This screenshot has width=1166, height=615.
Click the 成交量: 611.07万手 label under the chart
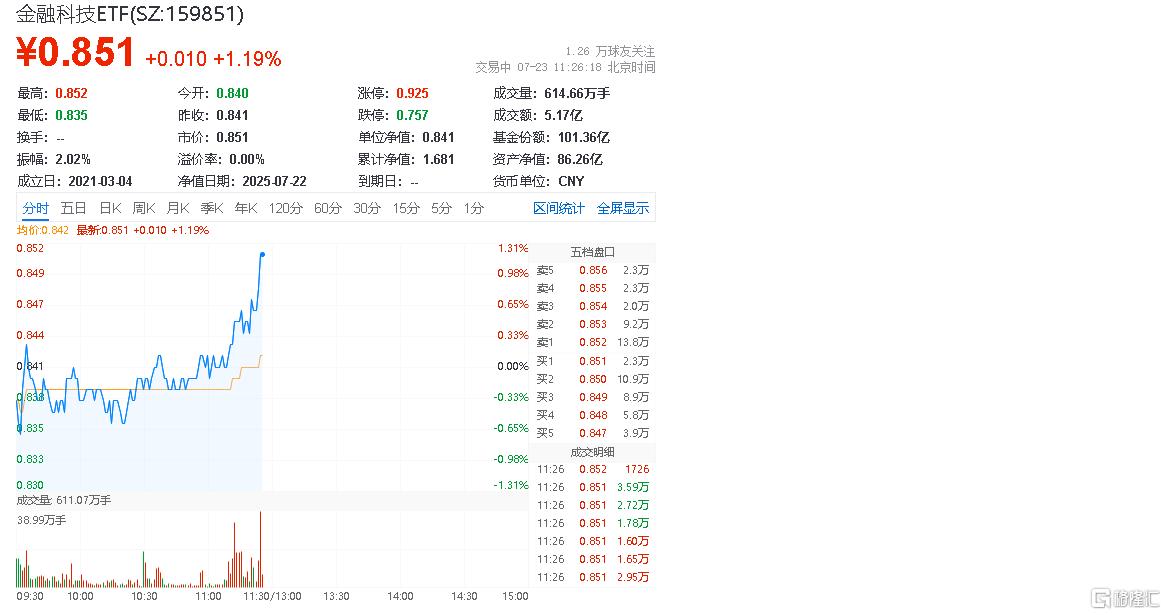coord(63,500)
